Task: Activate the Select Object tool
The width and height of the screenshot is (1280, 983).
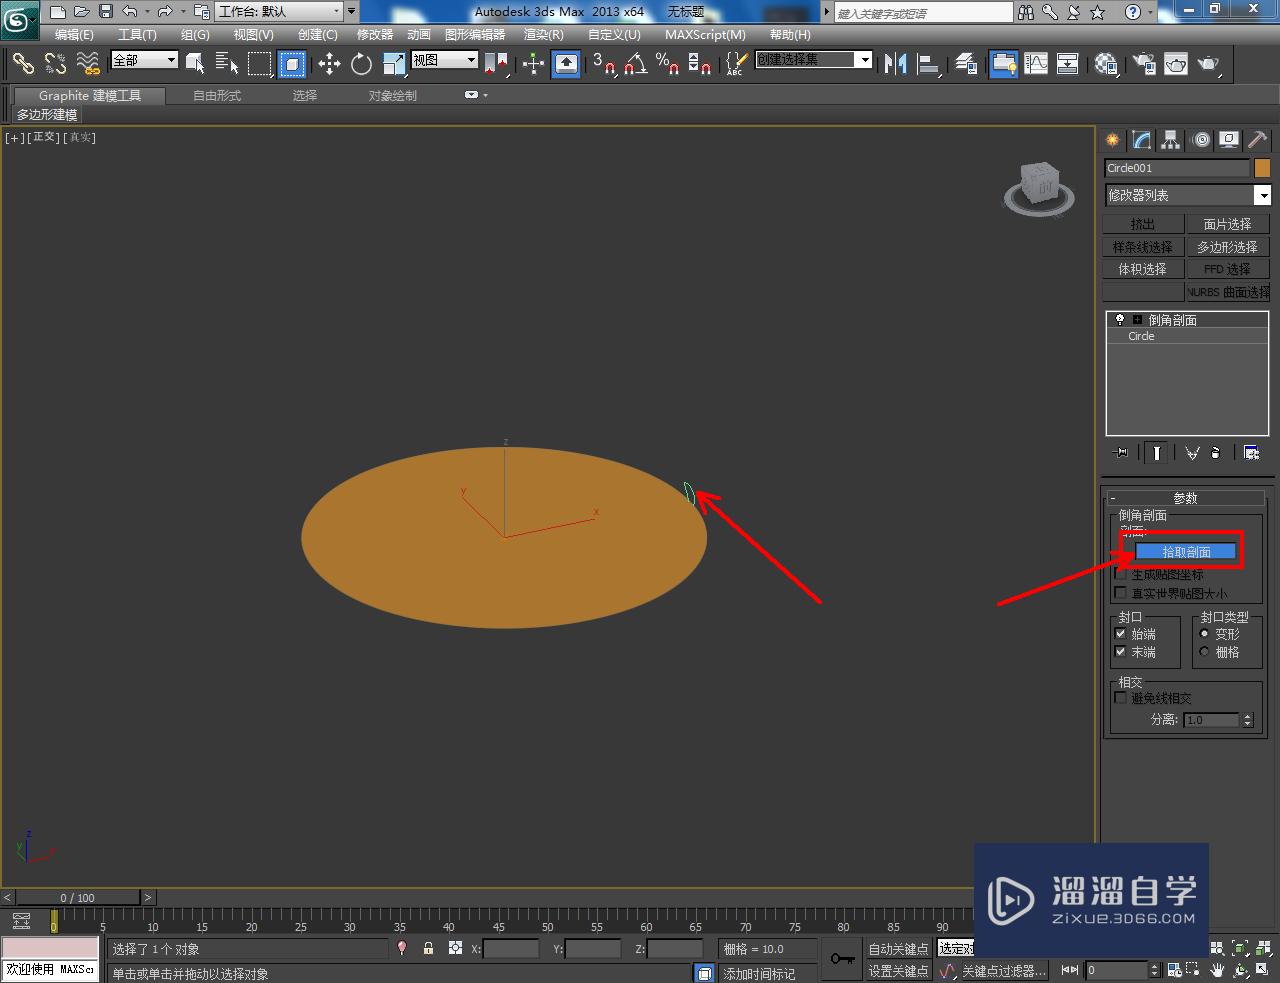Action: coord(195,64)
